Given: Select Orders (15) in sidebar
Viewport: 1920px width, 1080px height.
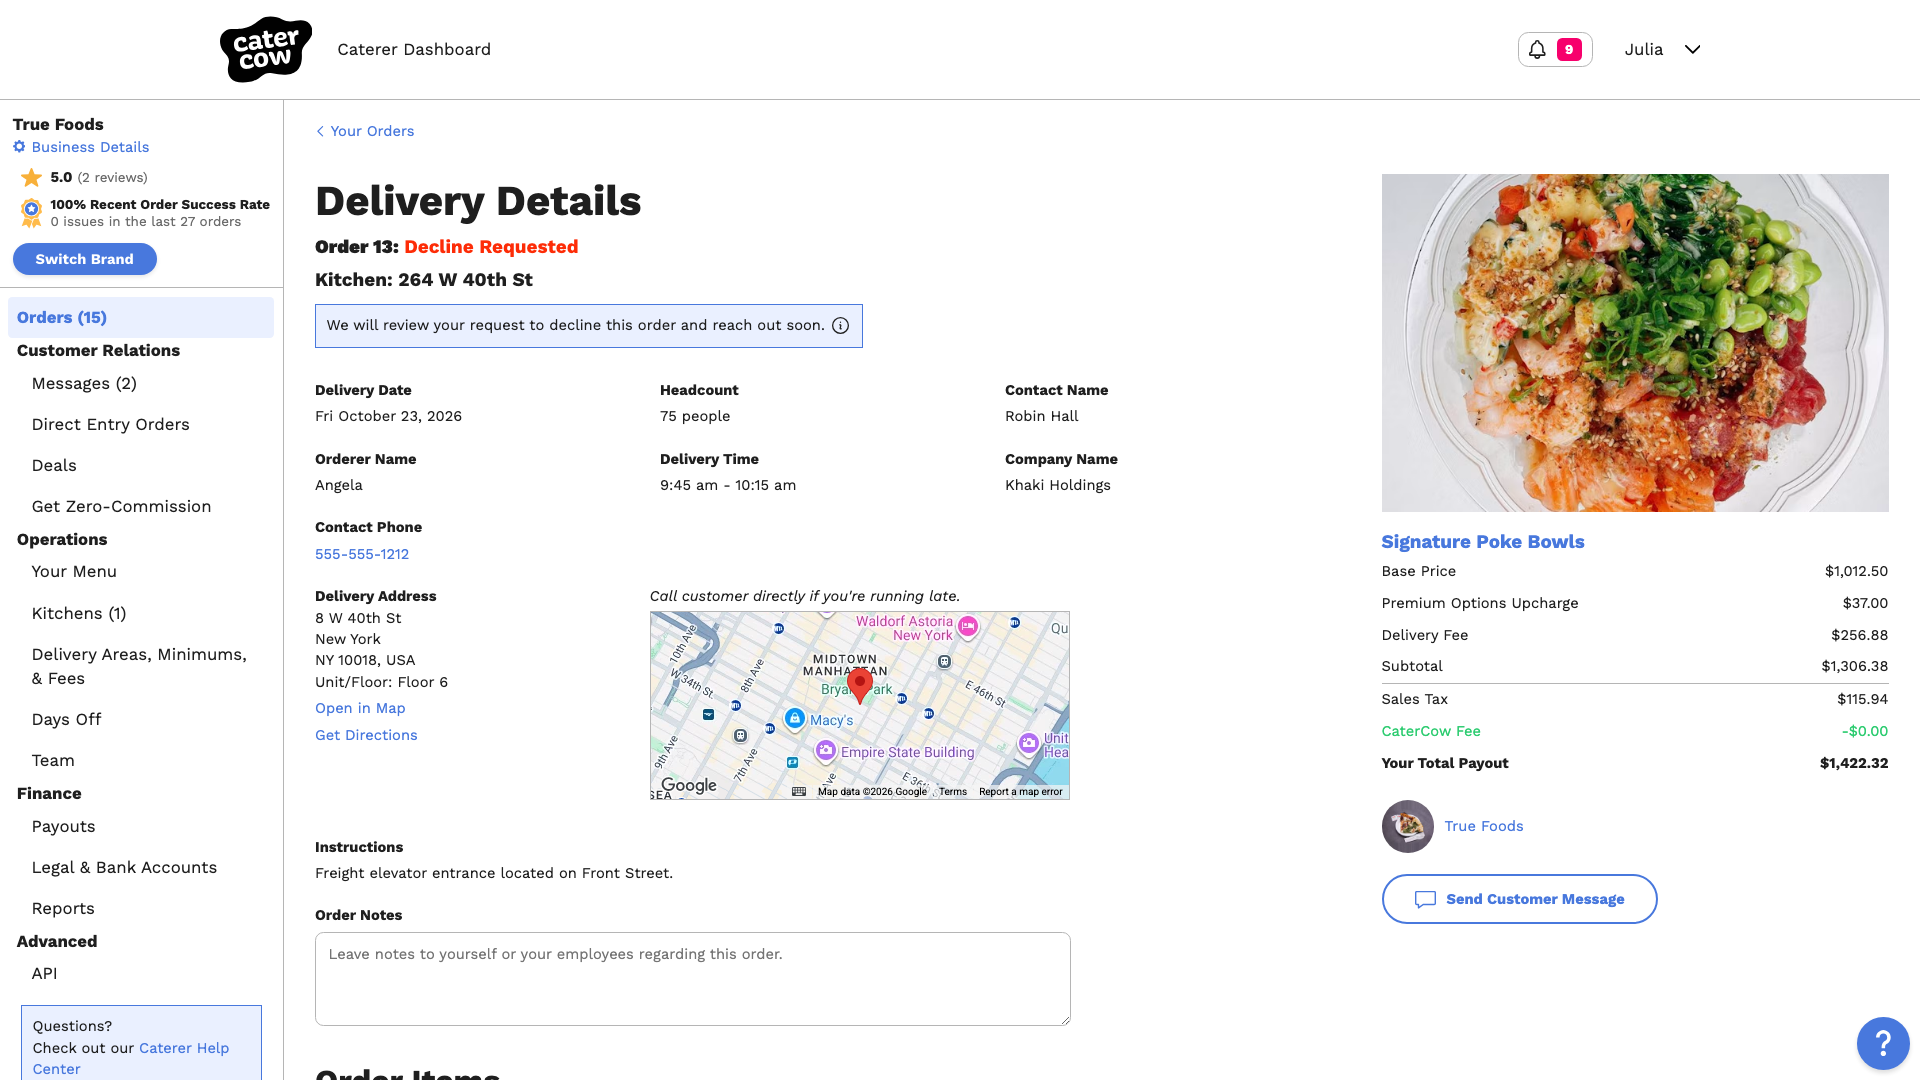Looking at the screenshot, I should point(141,317).
